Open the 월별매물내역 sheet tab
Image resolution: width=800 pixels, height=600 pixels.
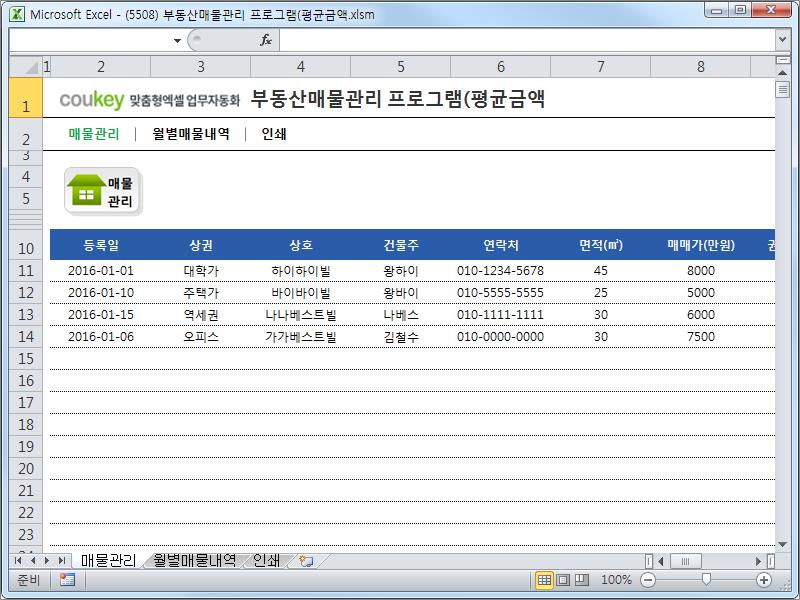(194, 561)
